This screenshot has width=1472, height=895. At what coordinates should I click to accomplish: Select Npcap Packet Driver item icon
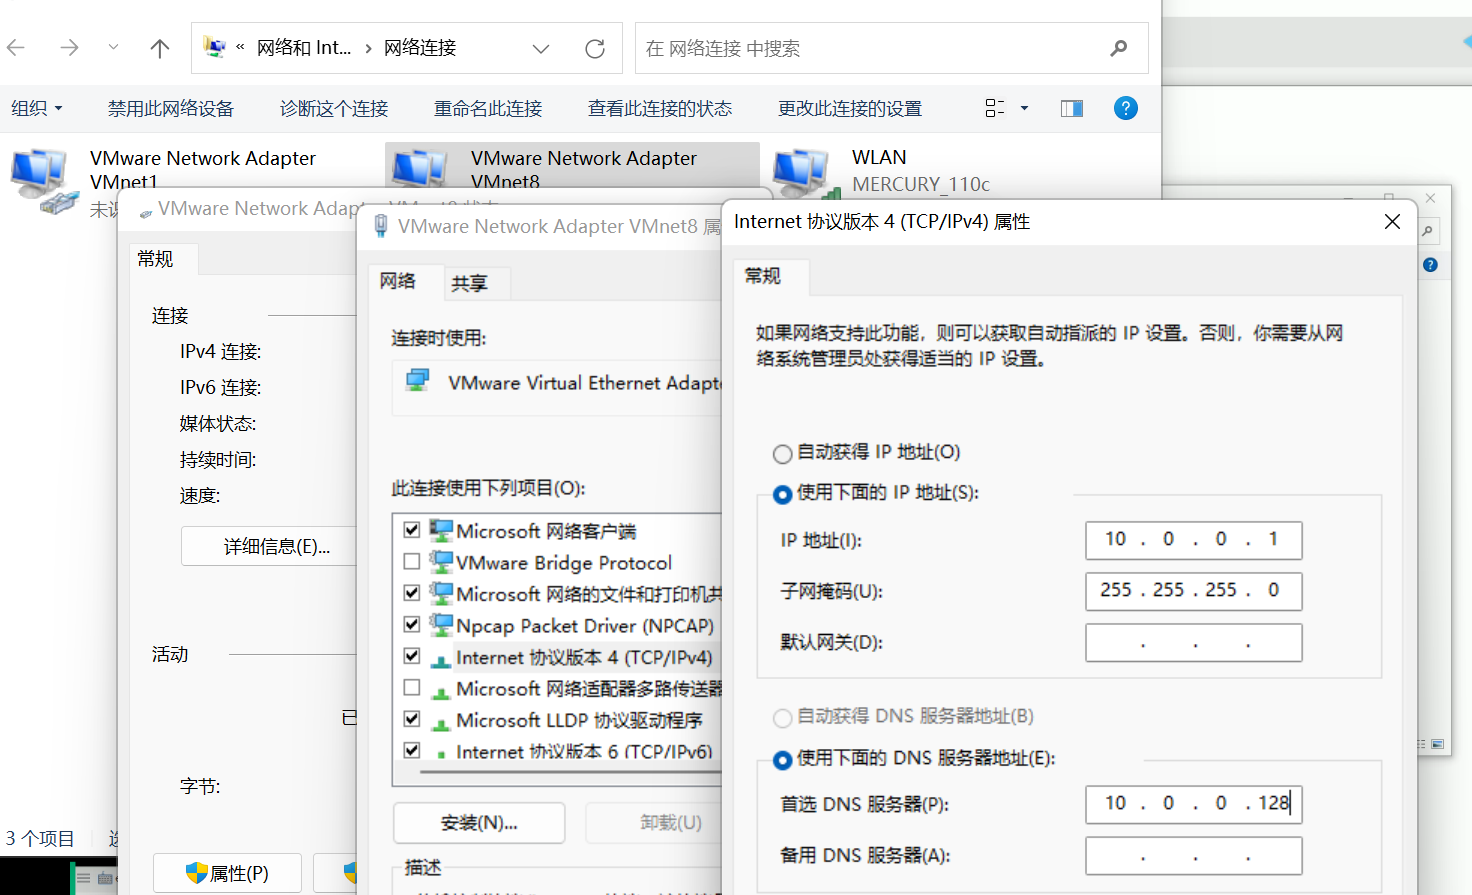click(x=440, y=625)
